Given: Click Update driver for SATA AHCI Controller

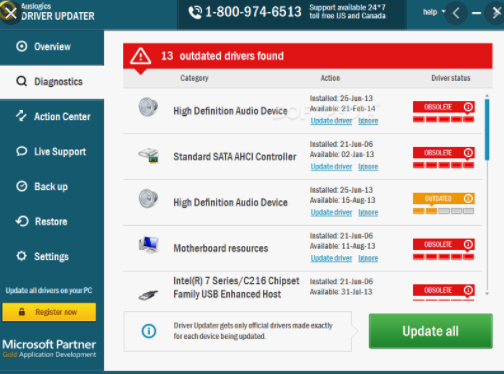Looking at the screenshot, I should pos(331,166).
